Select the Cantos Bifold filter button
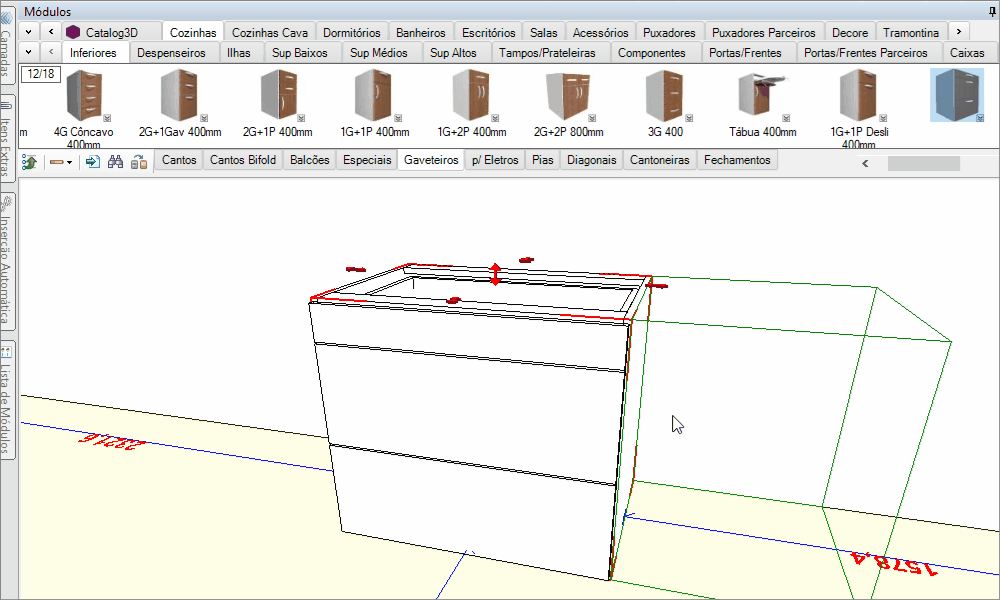Viewport: 1000px width, 600px height. pyautogui.click(x=242, y=160)
